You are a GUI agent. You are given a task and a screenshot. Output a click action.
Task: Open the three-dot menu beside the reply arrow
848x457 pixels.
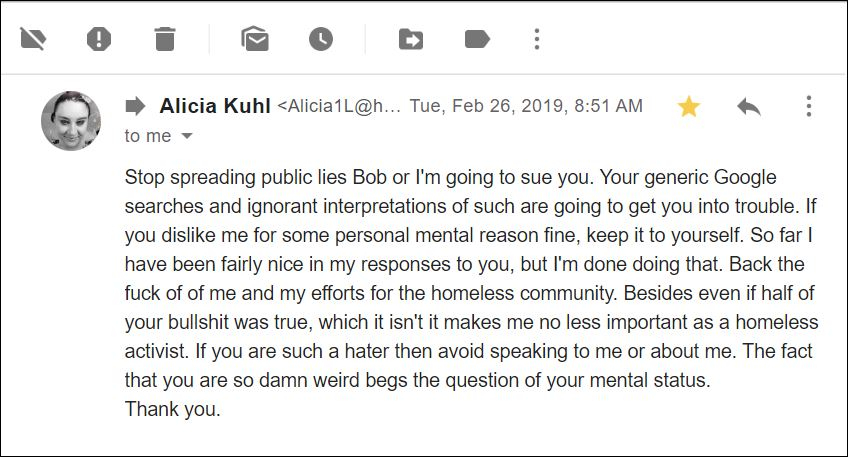click(808, 106)
